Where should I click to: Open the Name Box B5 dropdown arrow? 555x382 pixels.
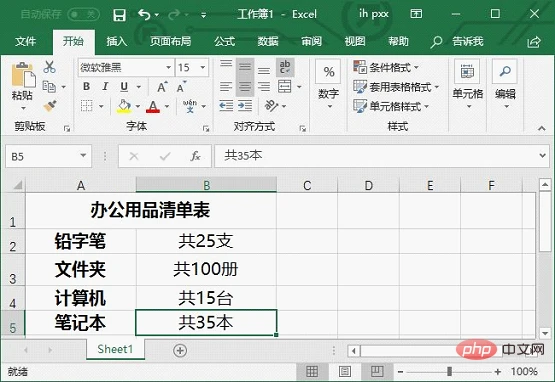[x=83, y=156]
